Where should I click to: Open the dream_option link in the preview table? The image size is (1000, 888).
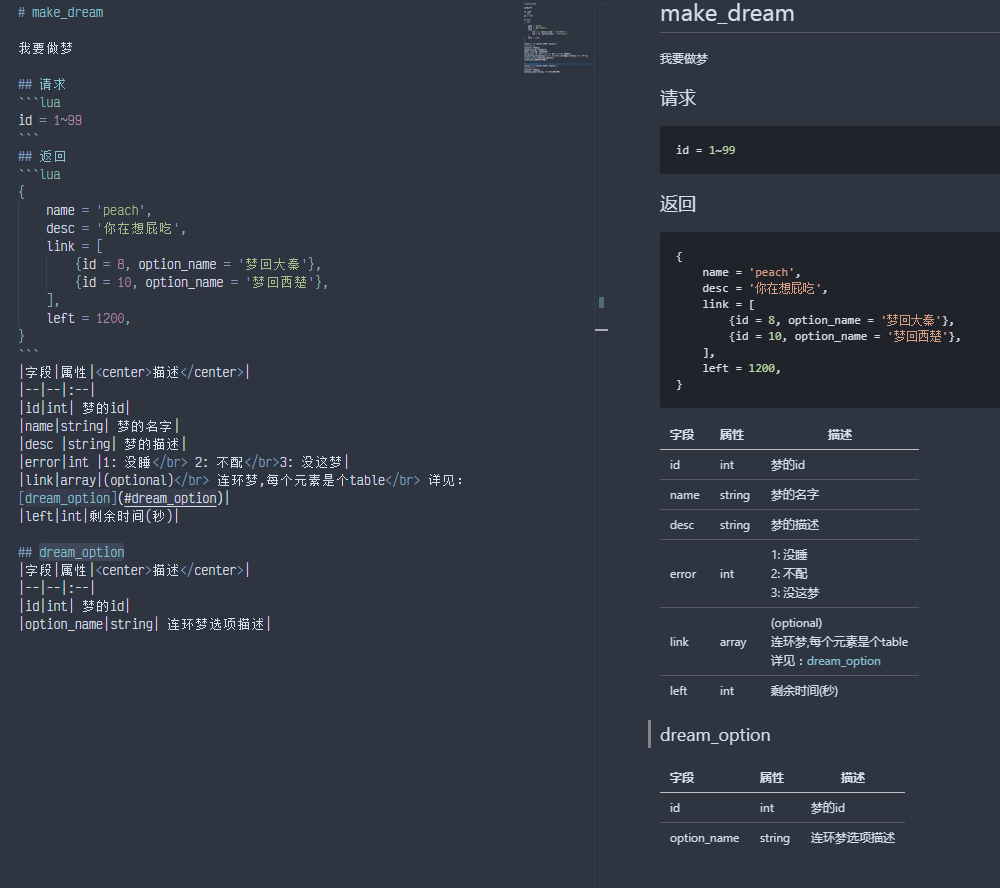843,661
